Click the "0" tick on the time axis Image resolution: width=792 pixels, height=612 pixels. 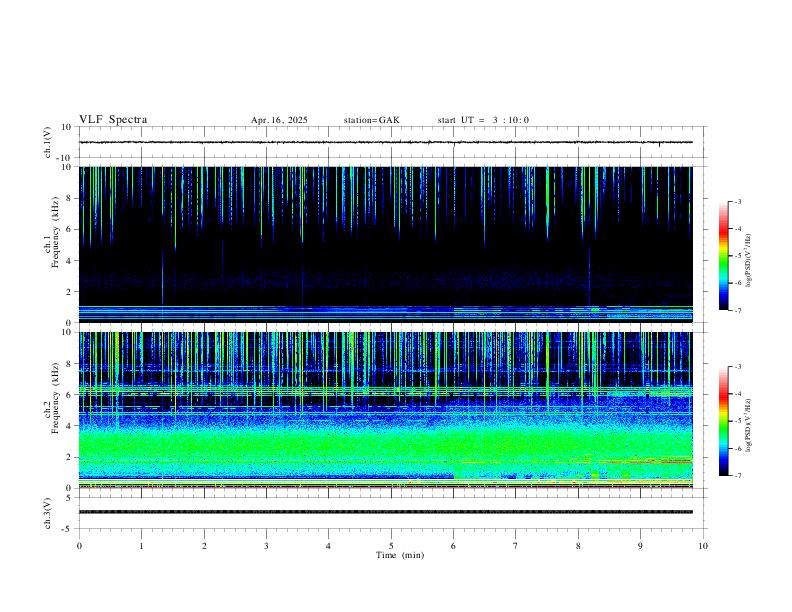coord(79,546)
